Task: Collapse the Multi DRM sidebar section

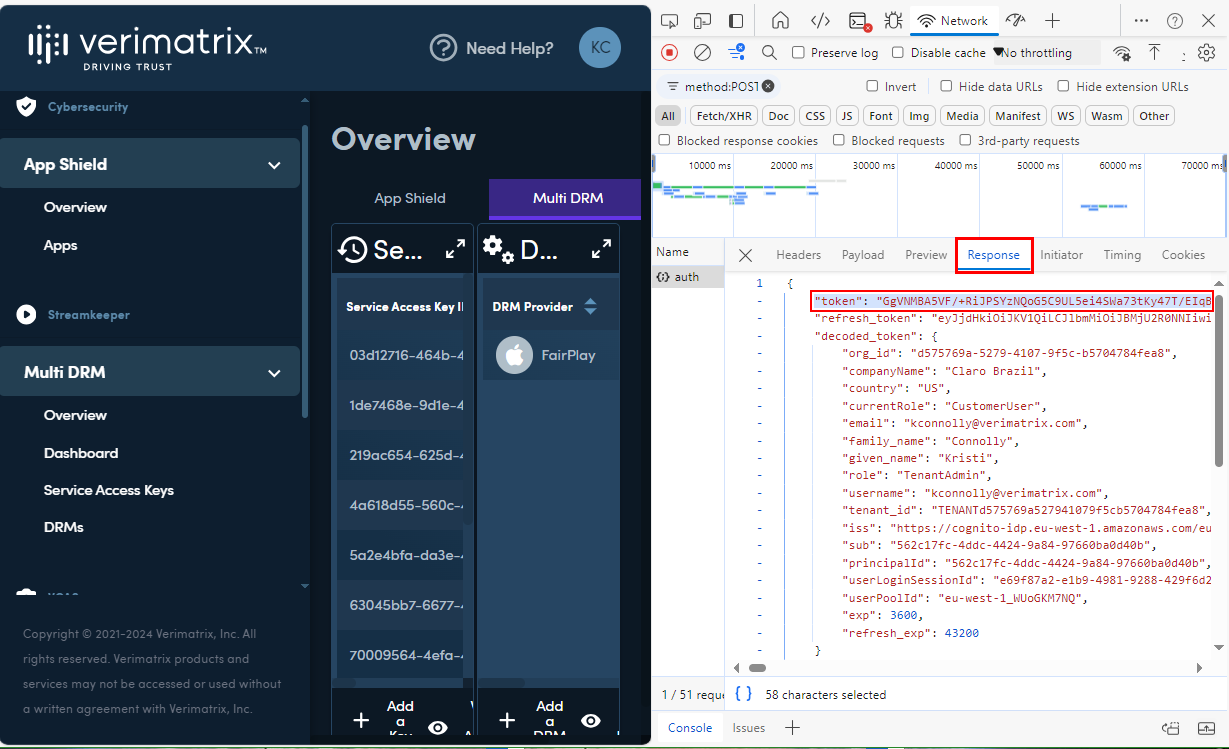Action: click(x=274, y=373)
